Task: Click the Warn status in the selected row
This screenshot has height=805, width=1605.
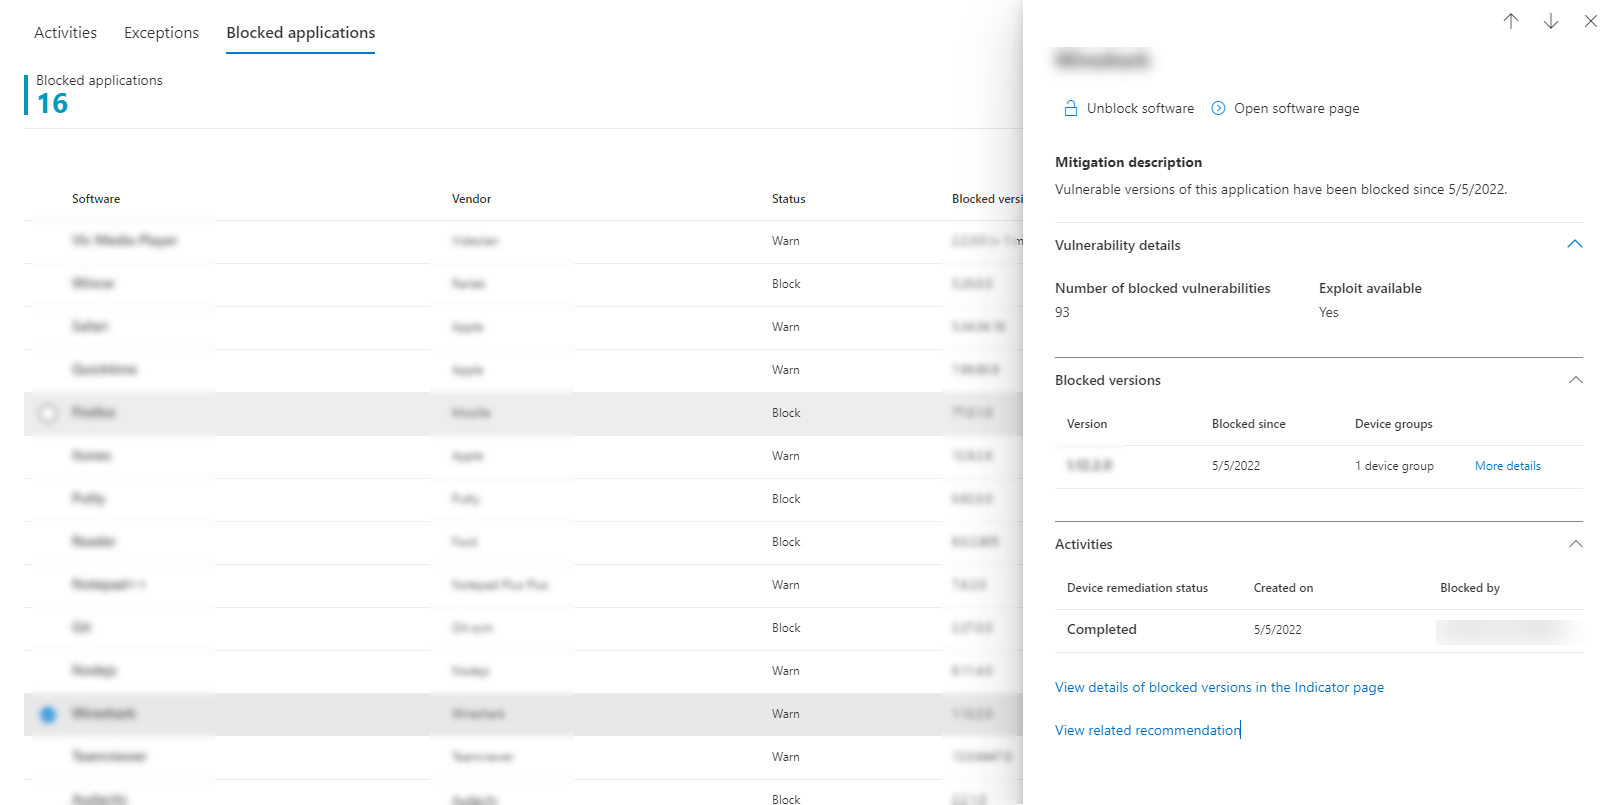Action: (785, 714)
